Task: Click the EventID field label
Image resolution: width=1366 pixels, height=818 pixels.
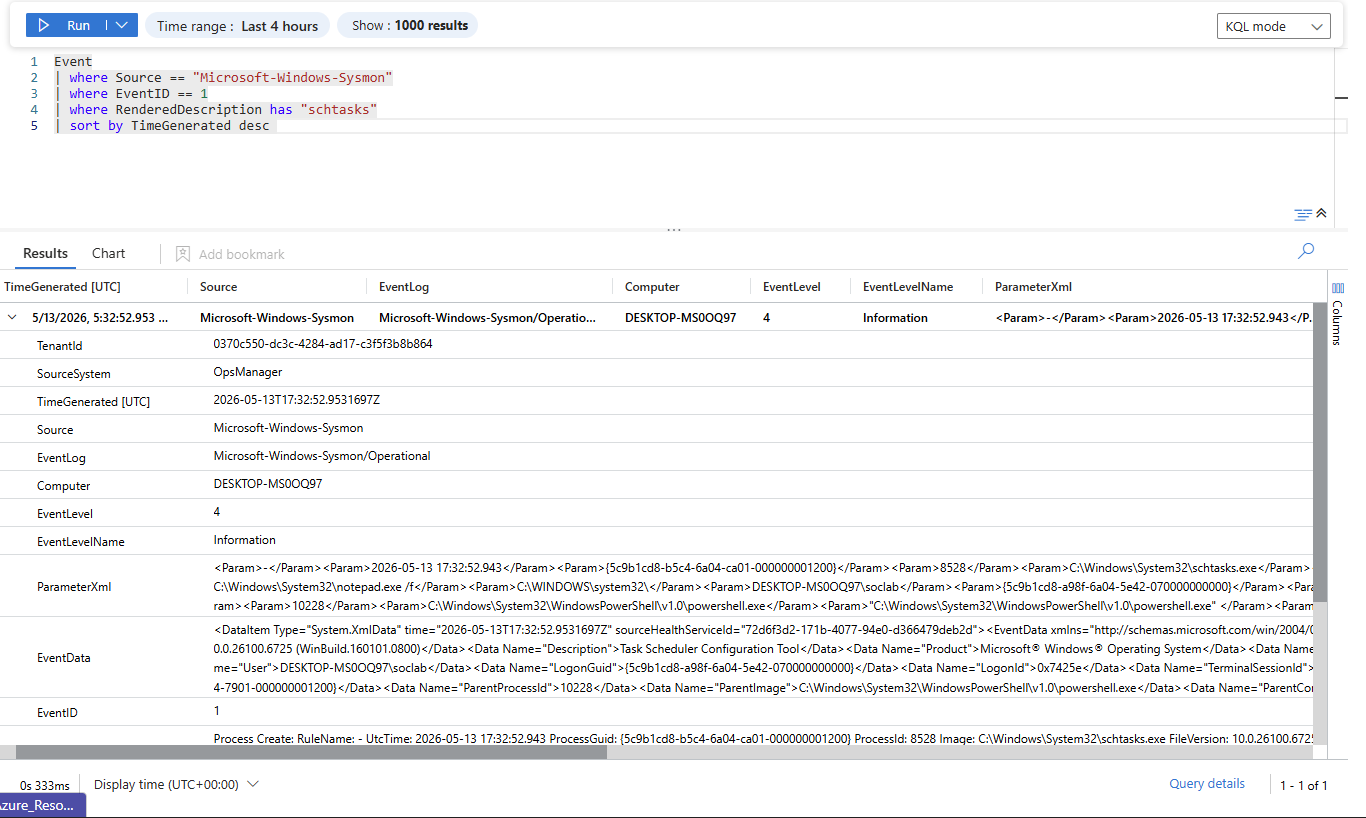Action: tap(57, 714)
